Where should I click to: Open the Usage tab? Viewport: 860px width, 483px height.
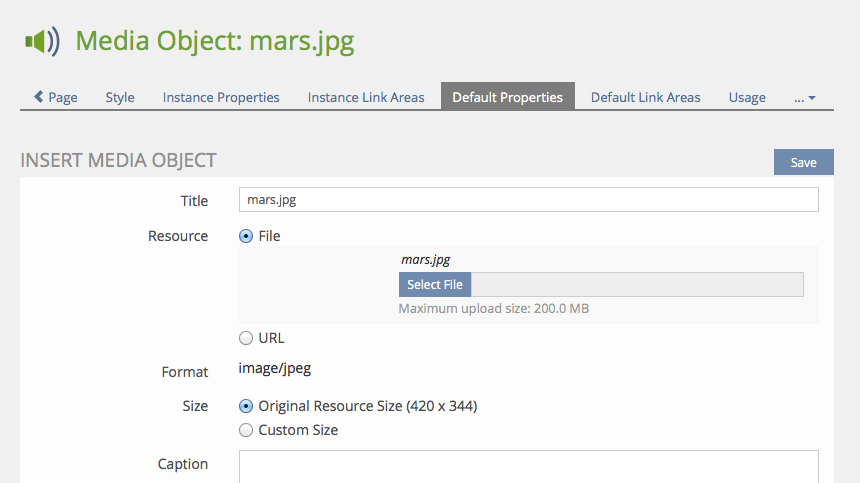pos(747,97)
